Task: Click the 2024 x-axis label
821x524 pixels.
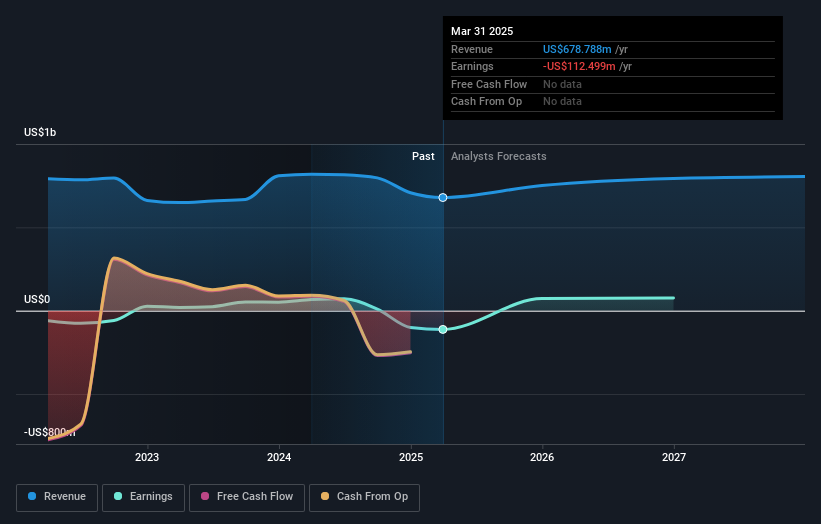Action: pos(279,457)
